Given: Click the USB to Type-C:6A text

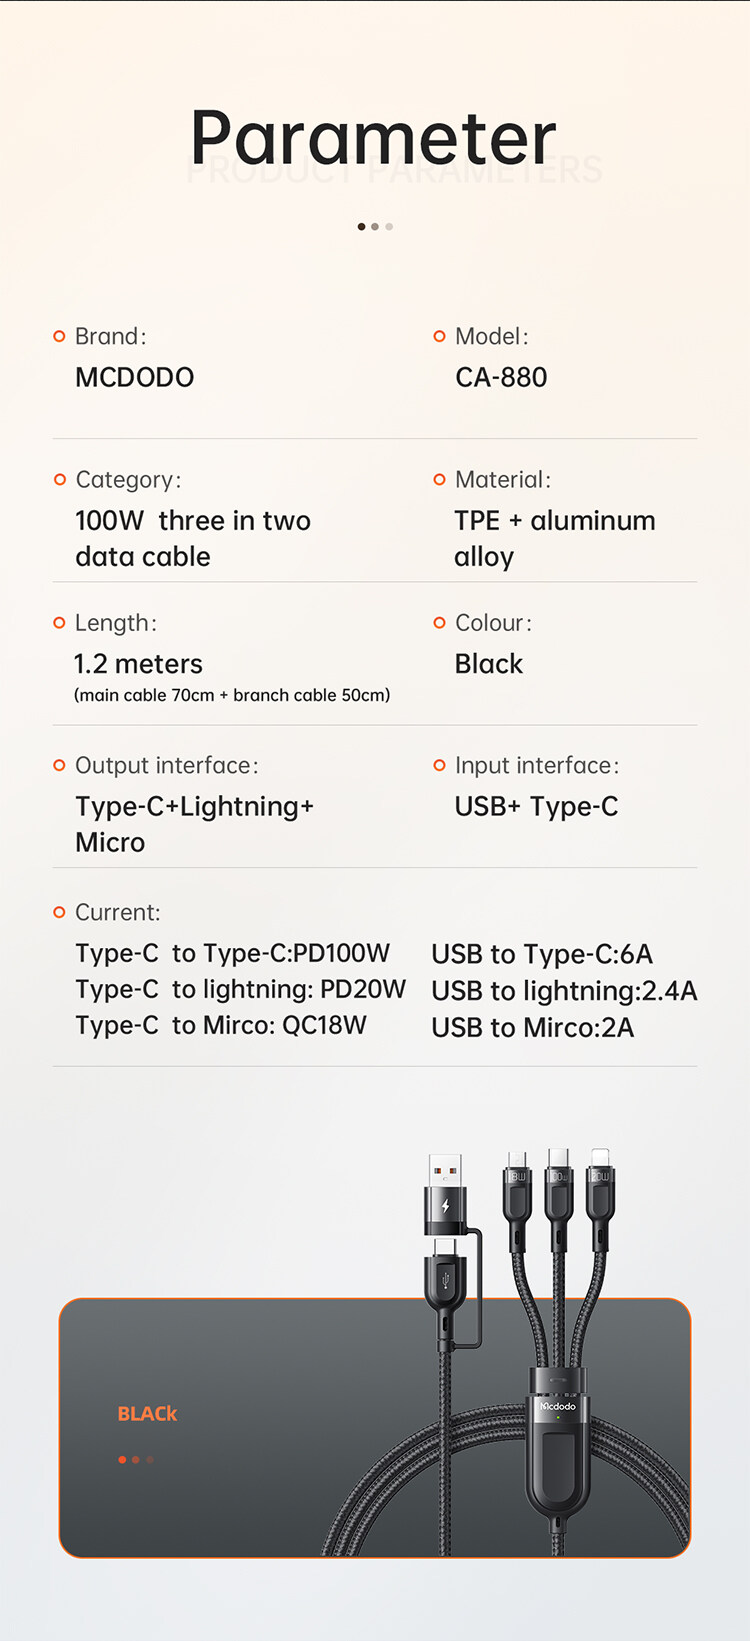Looking at the screenshot, I should pos(542,955).
